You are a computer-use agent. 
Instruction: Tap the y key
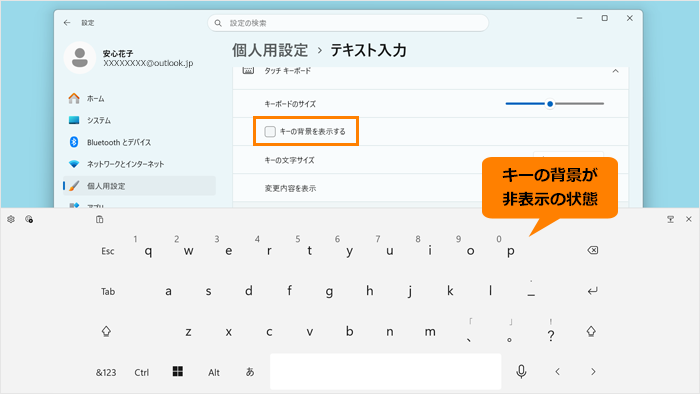(x=350, y=251)
